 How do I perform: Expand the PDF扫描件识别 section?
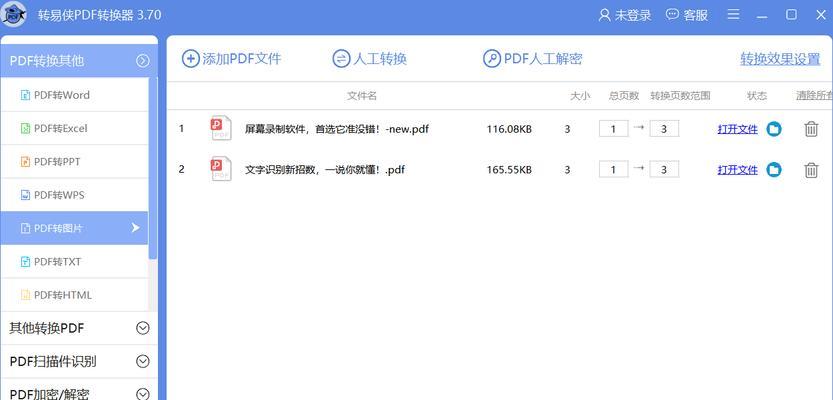point(143,362)
